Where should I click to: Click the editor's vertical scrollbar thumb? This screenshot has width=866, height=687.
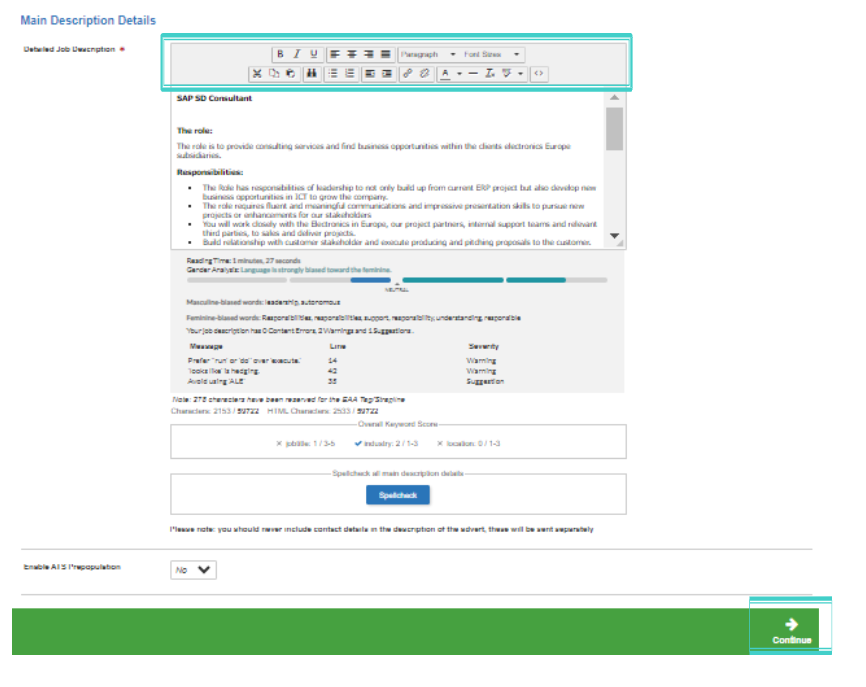tap(614, 129)
